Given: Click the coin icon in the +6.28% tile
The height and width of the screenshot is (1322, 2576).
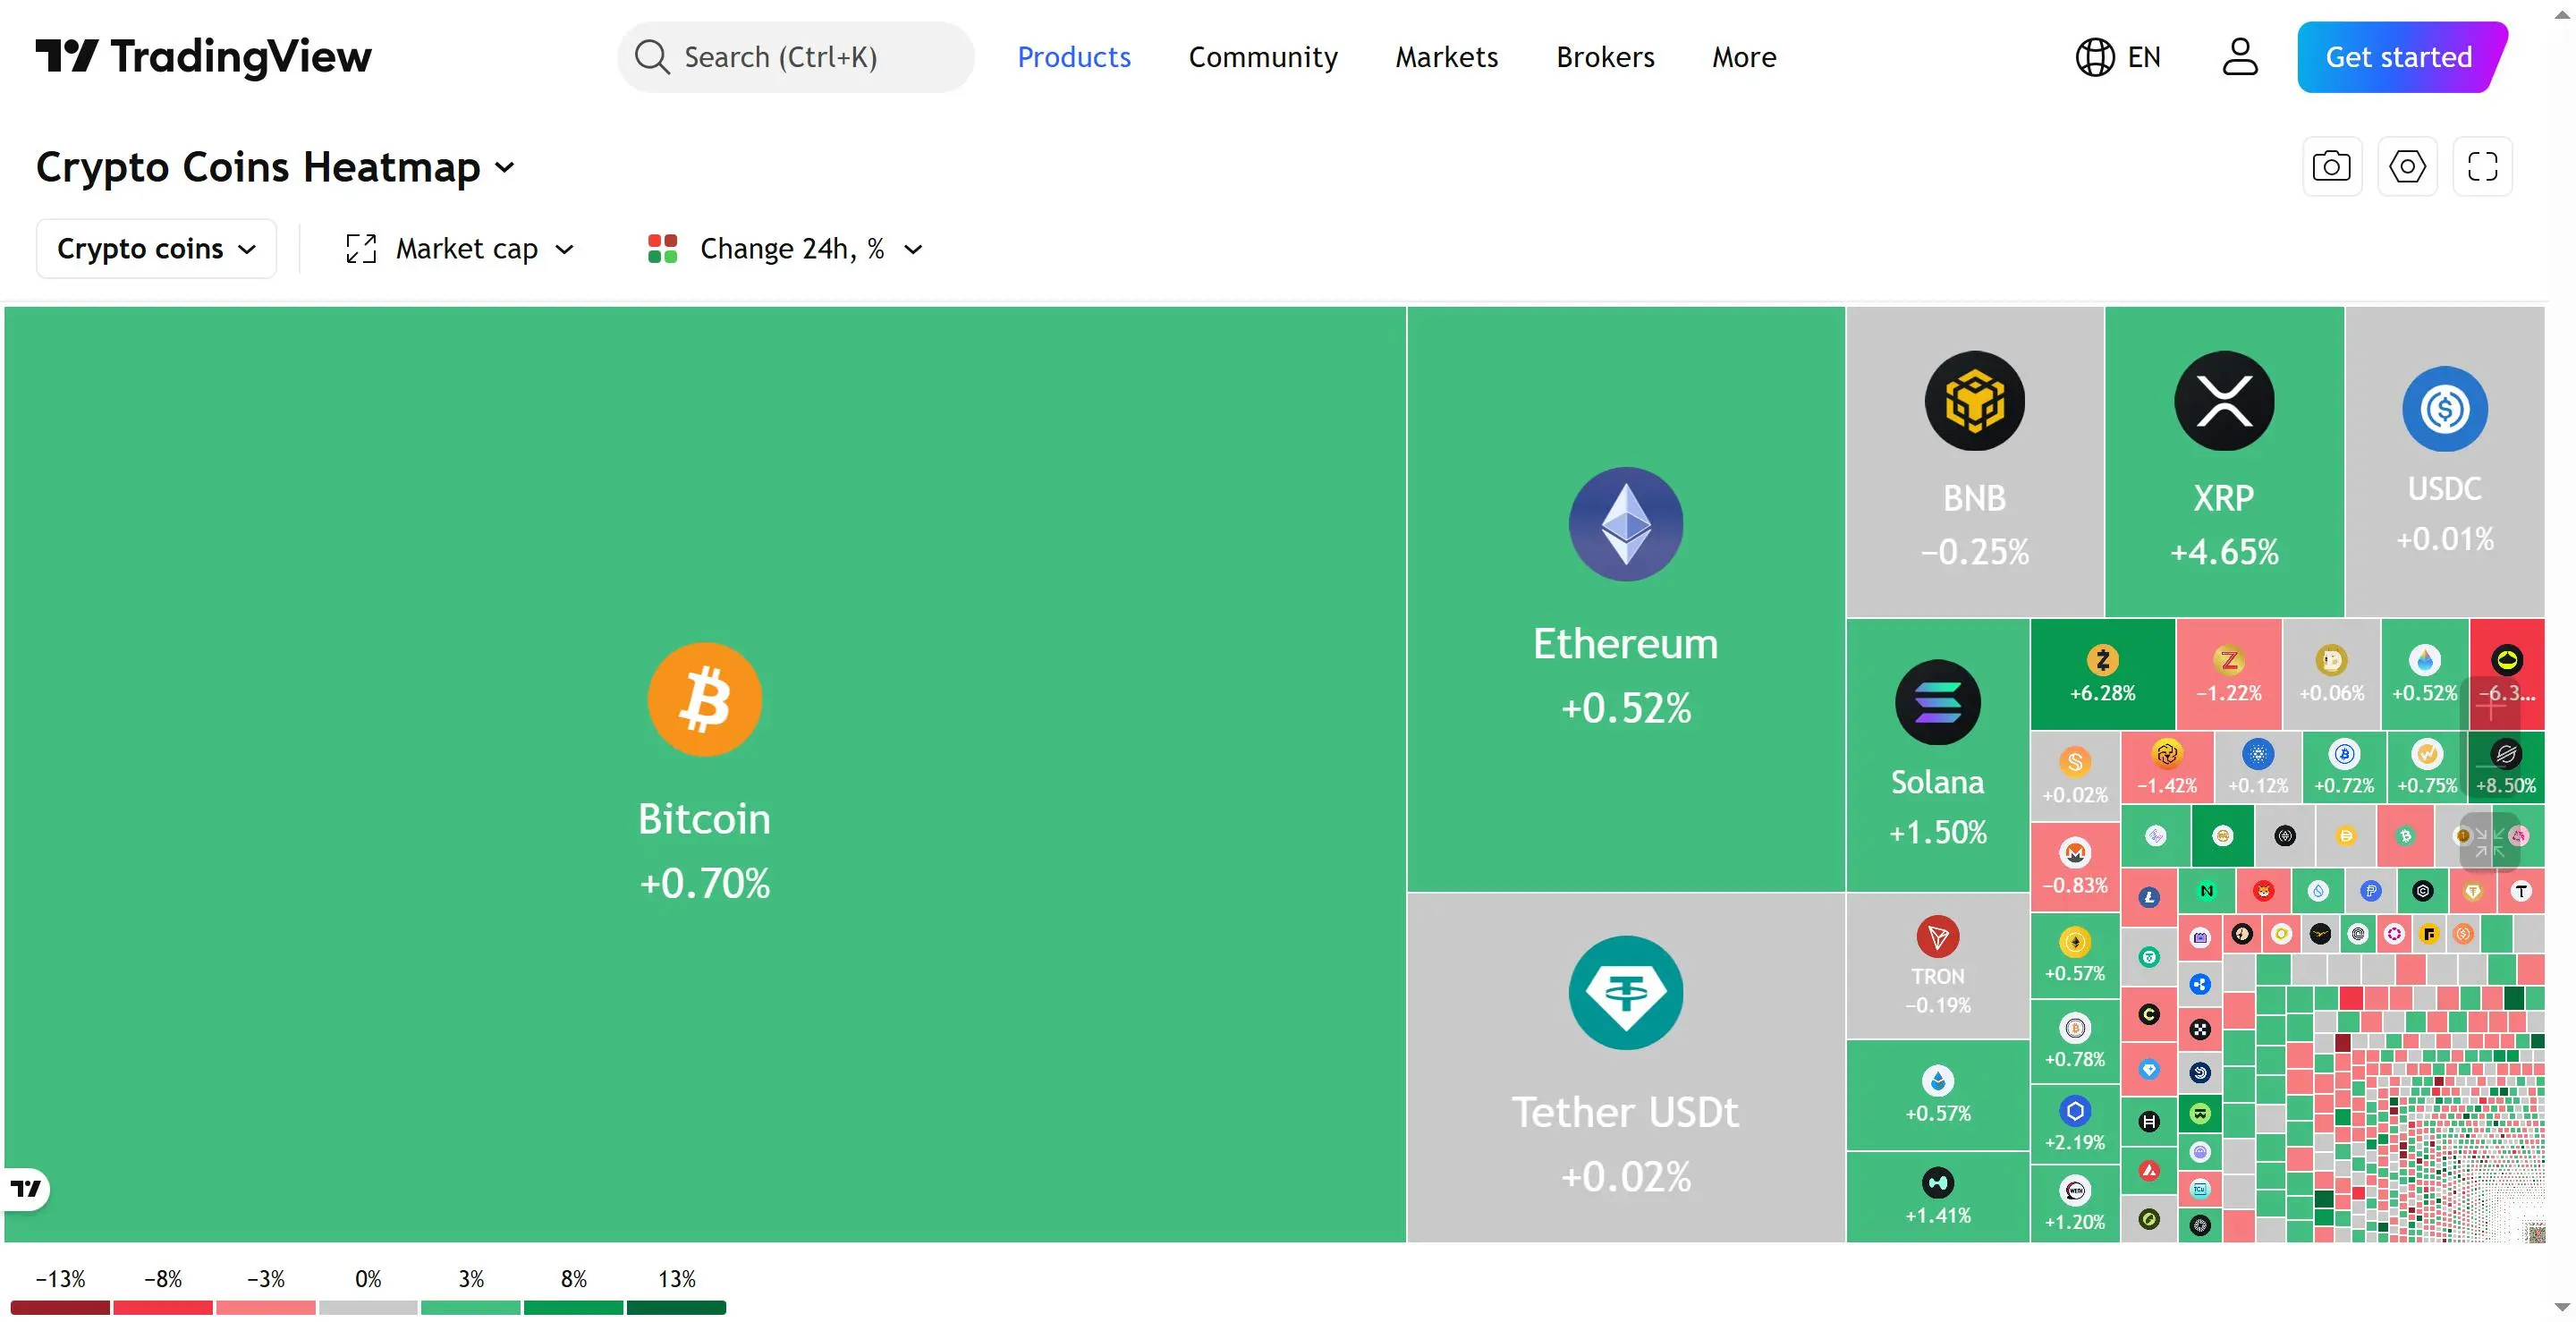Looking at the screenshot, I should [x=2103, y=660].
